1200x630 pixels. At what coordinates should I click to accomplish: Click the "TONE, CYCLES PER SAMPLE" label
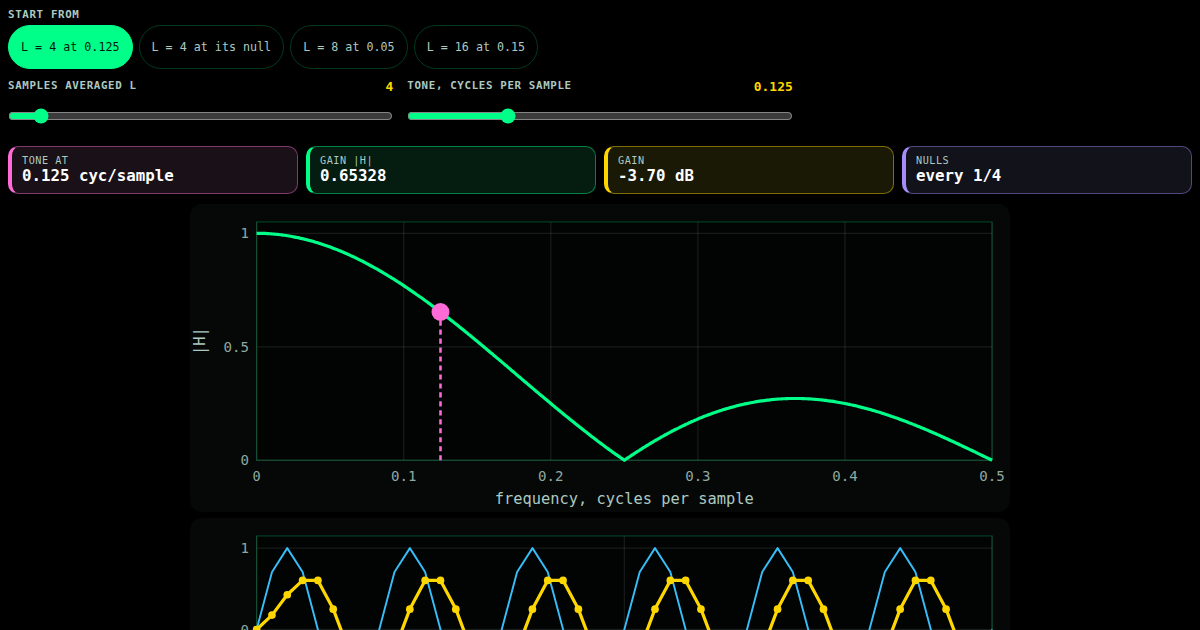490,85
